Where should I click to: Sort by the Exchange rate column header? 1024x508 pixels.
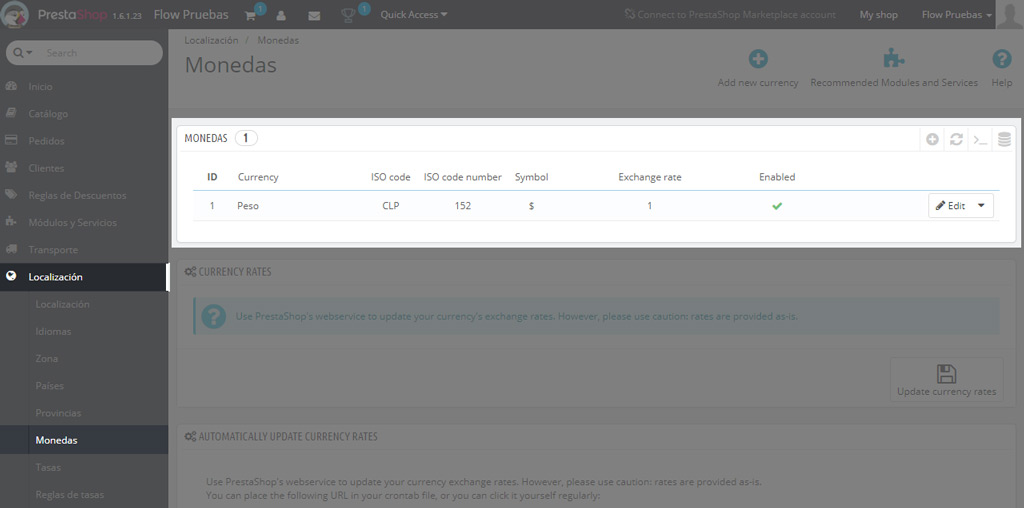point(650,177)
